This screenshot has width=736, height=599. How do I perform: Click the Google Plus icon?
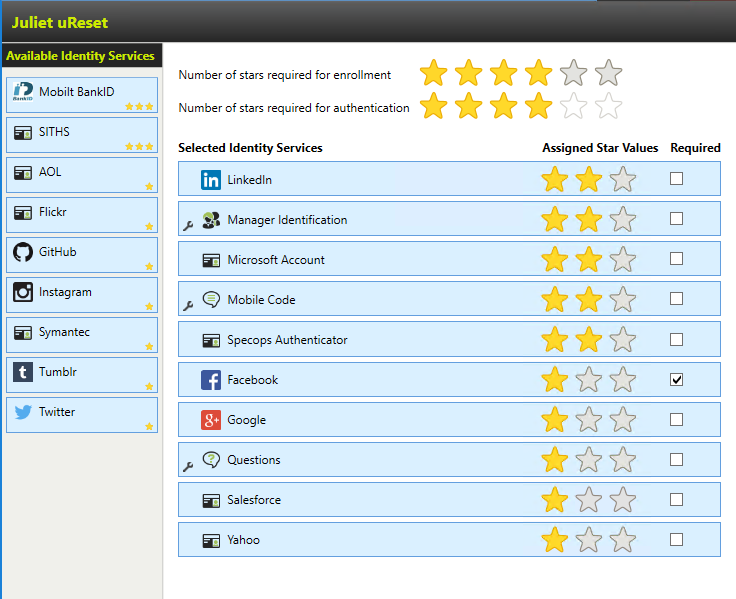(x=211, y=420)
